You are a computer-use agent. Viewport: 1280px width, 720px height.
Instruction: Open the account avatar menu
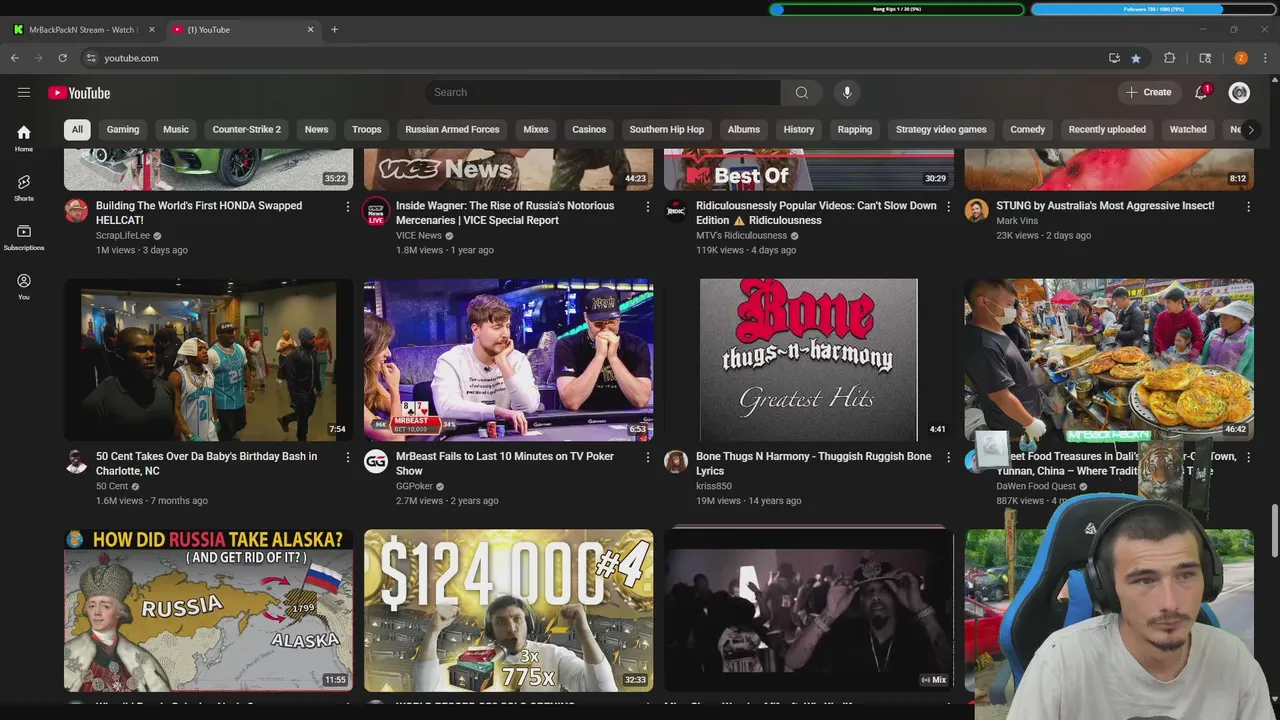pos(1239,92)
